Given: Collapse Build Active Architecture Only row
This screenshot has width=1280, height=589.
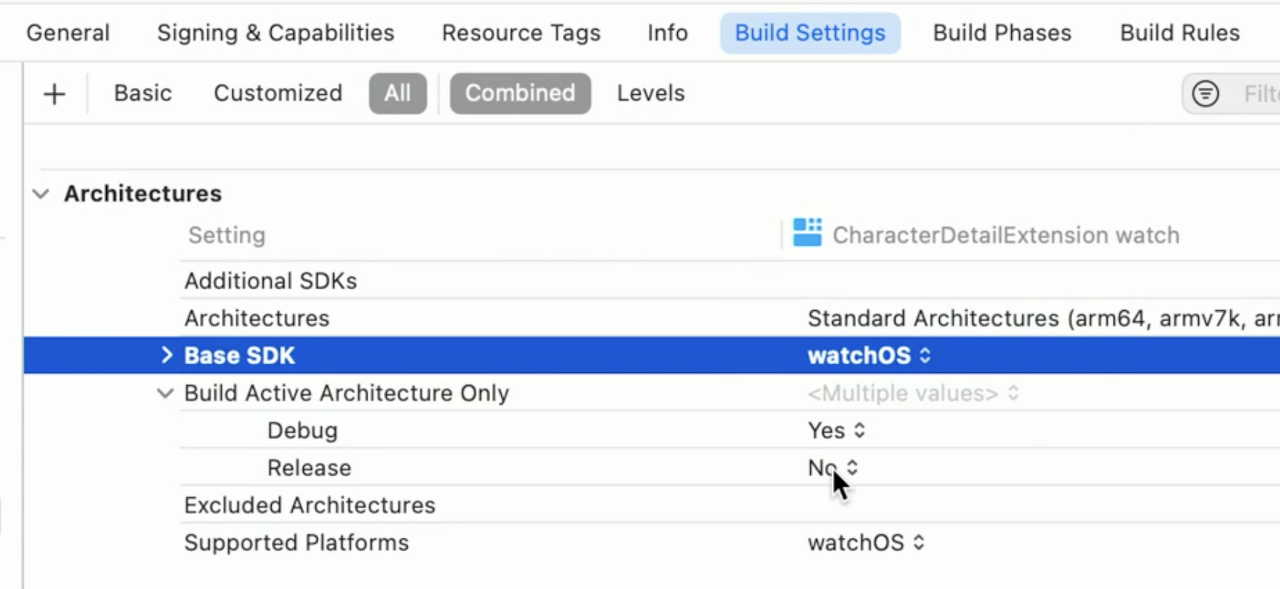Looking at the screenshot, I should (165, 393).
